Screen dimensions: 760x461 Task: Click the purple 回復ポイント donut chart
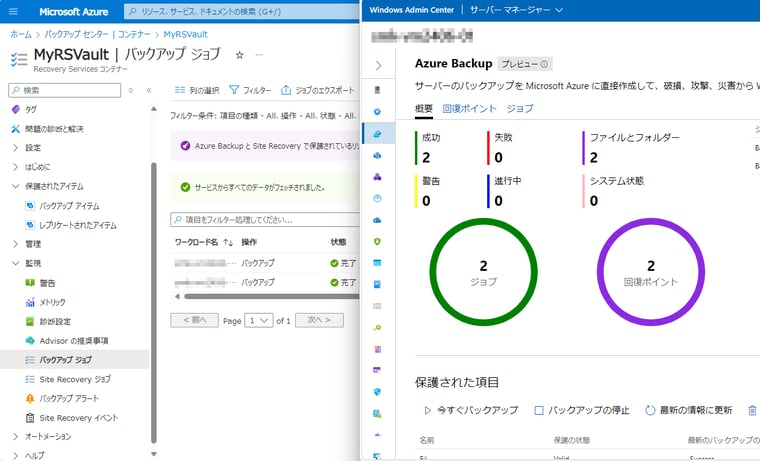(x=650, y=272)
